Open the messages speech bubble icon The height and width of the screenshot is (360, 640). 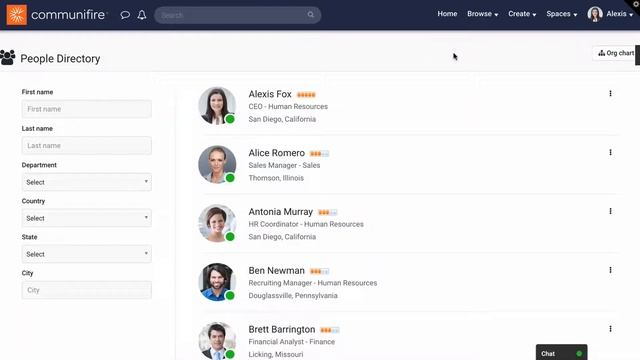[x=125, y=15]
